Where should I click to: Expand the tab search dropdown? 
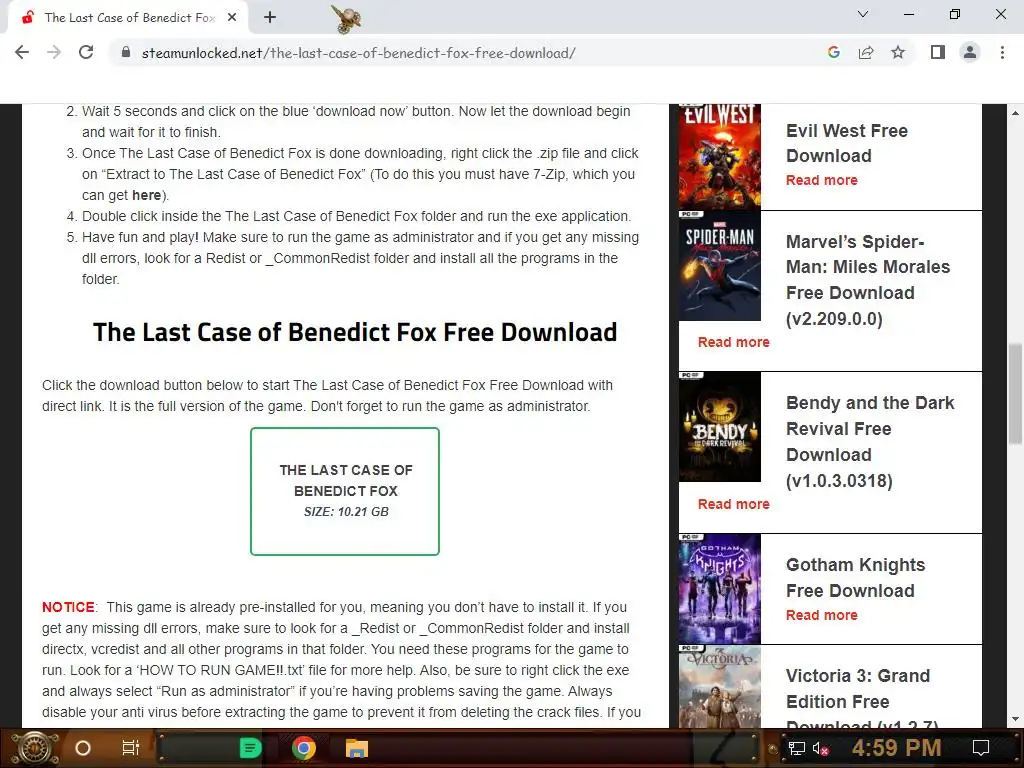(x=863, y=14)
